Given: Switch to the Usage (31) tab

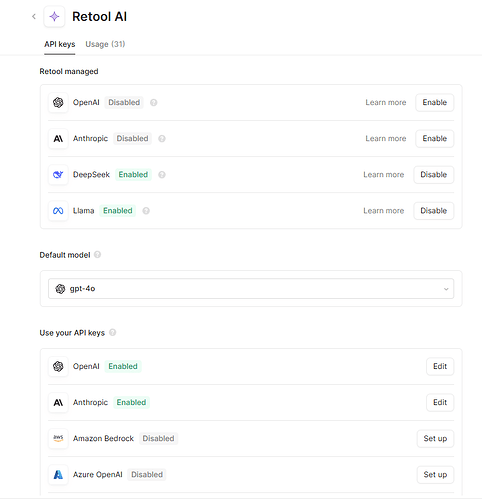Looking at the screenshot, I should [x=105, y=44].
